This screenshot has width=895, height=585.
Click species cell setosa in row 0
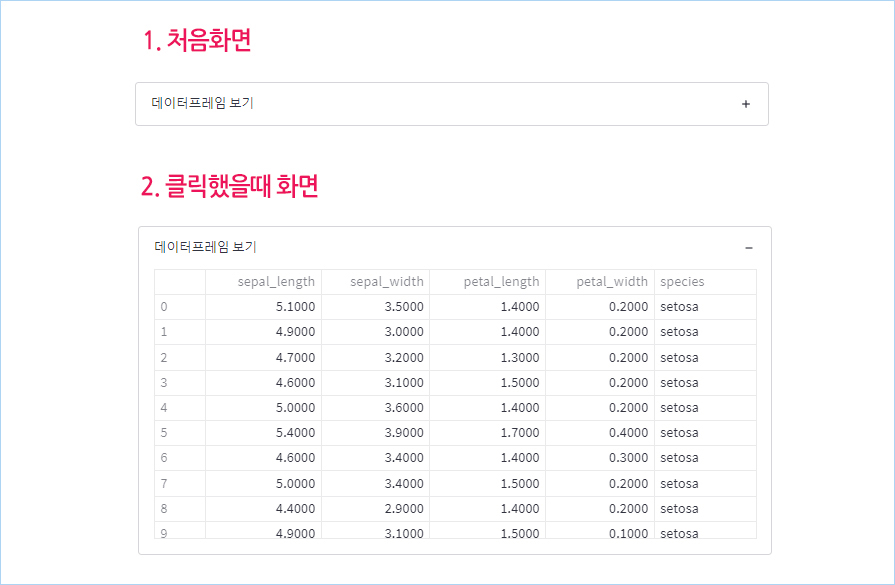705,307
